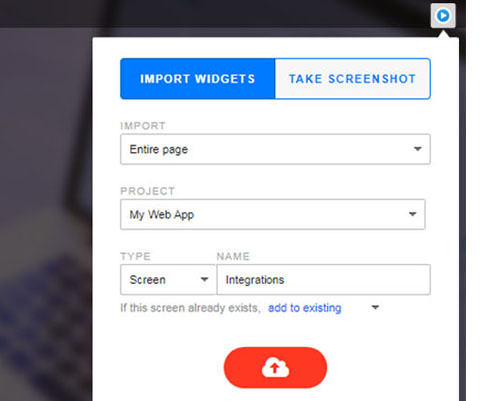Click the TYPE field label
500x401 pixels.
(136, 256)
